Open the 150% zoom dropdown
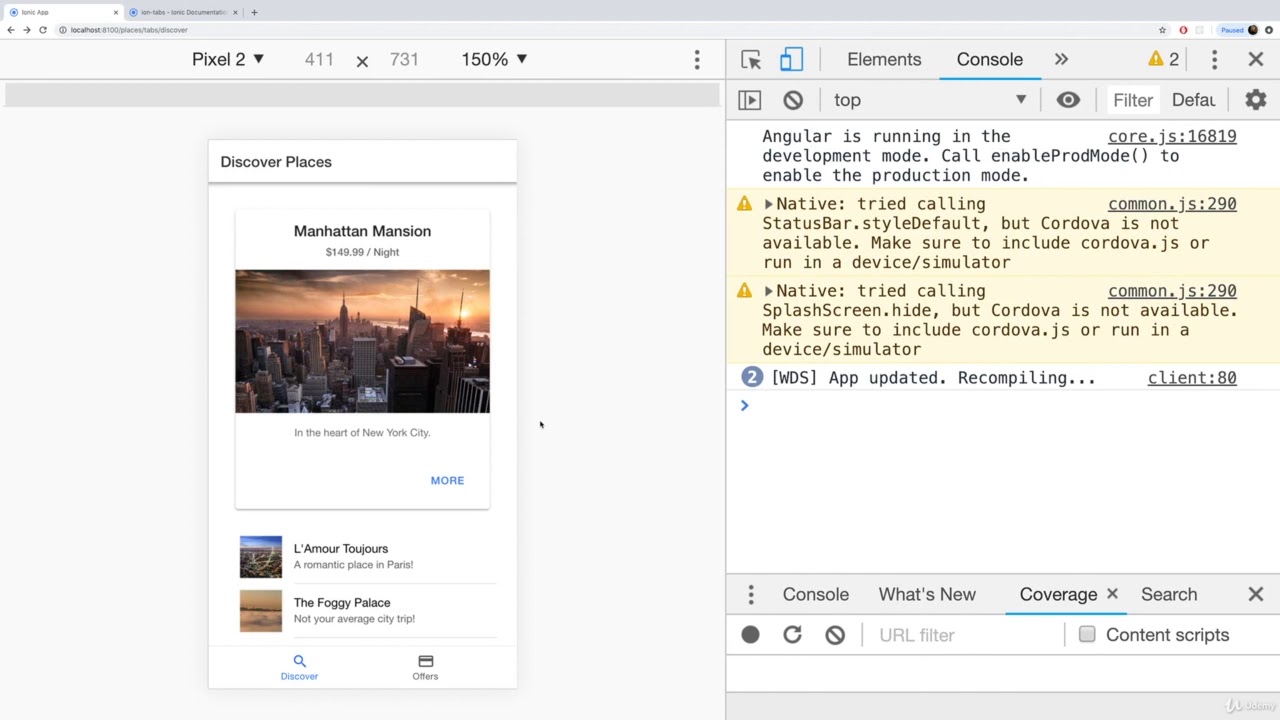1280x720 pixels. (x=494, y=59)
